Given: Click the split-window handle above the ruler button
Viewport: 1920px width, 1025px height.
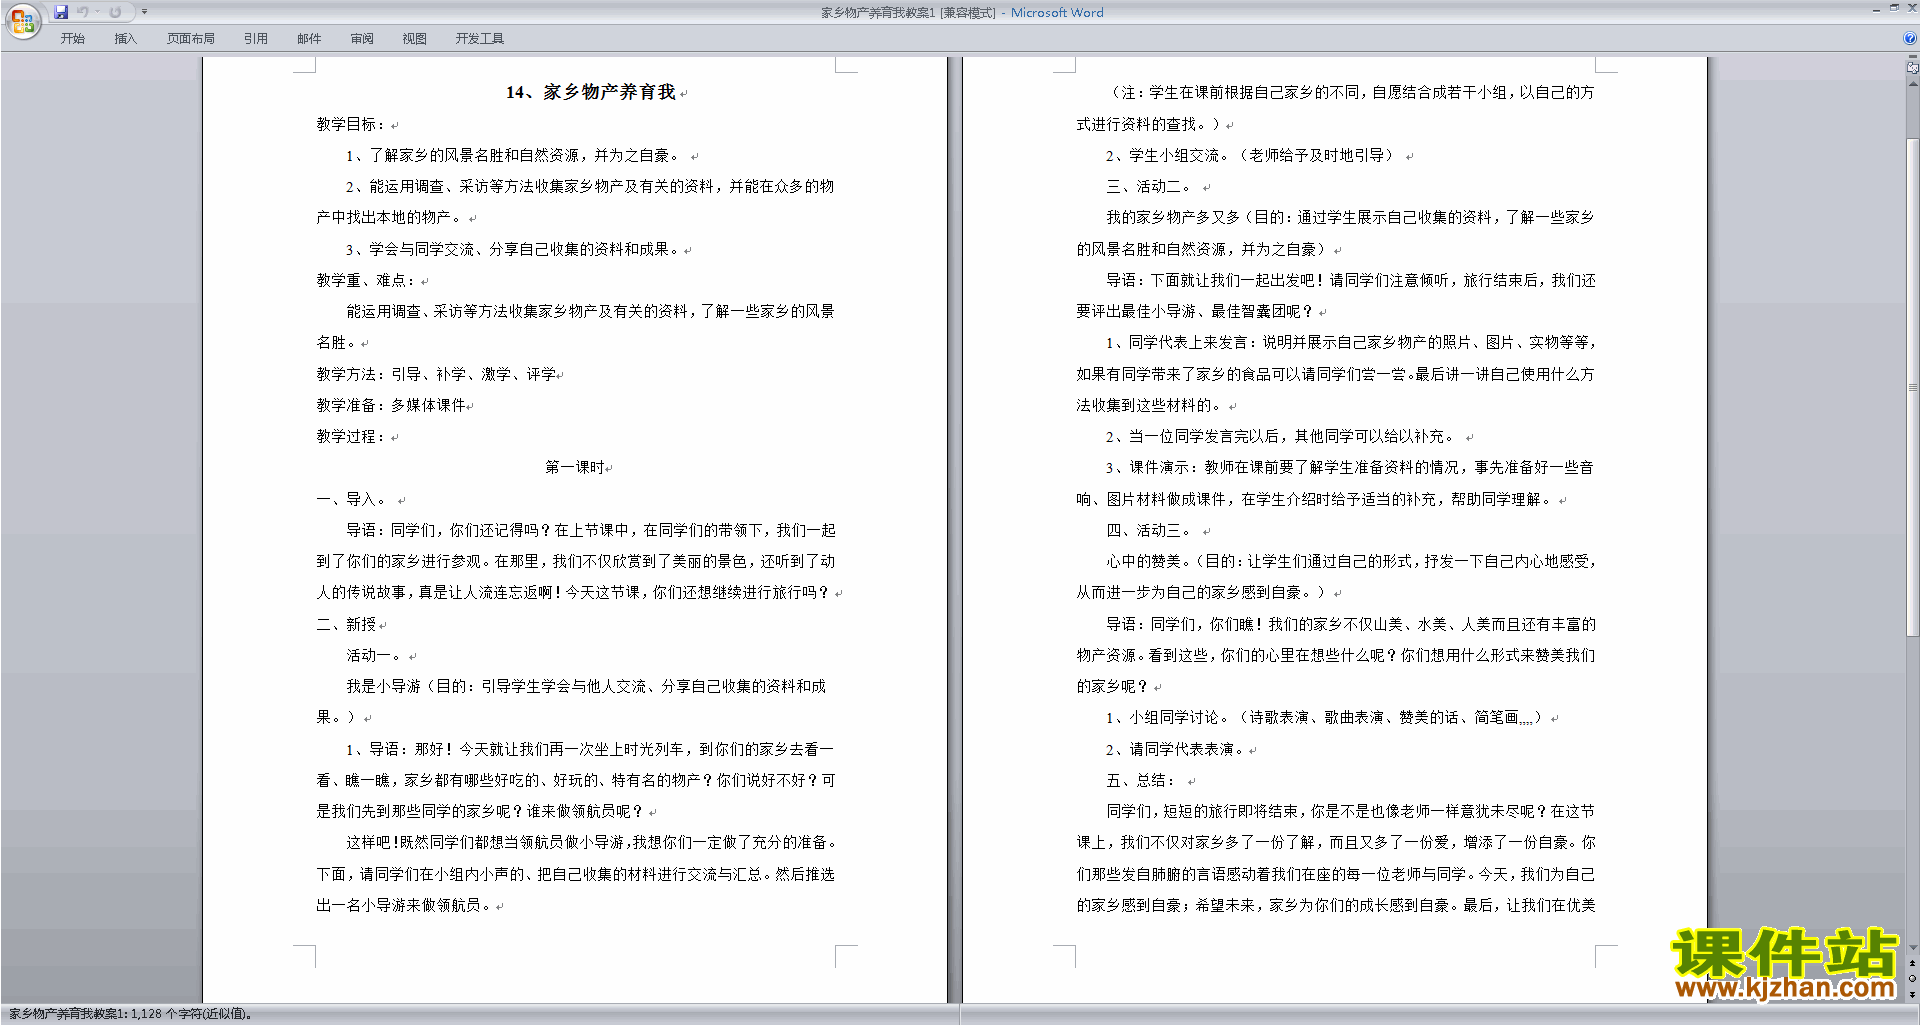Looking at the screenshot, I should [1912, 57].
